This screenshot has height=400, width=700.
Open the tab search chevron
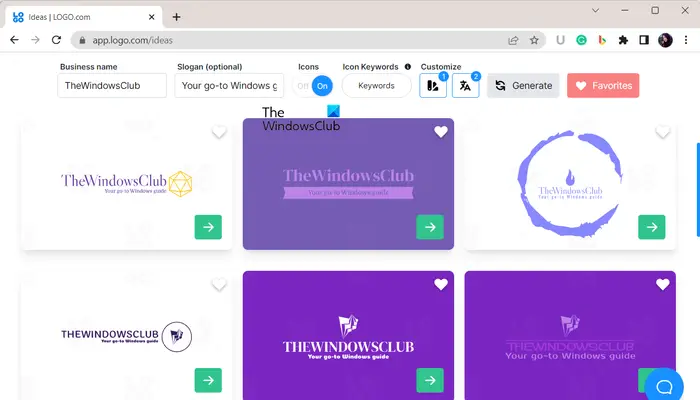pos(595,10)
